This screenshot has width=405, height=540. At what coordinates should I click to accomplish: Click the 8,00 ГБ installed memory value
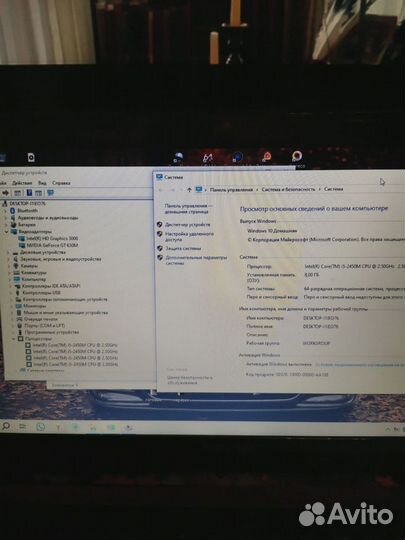[311, 275]
